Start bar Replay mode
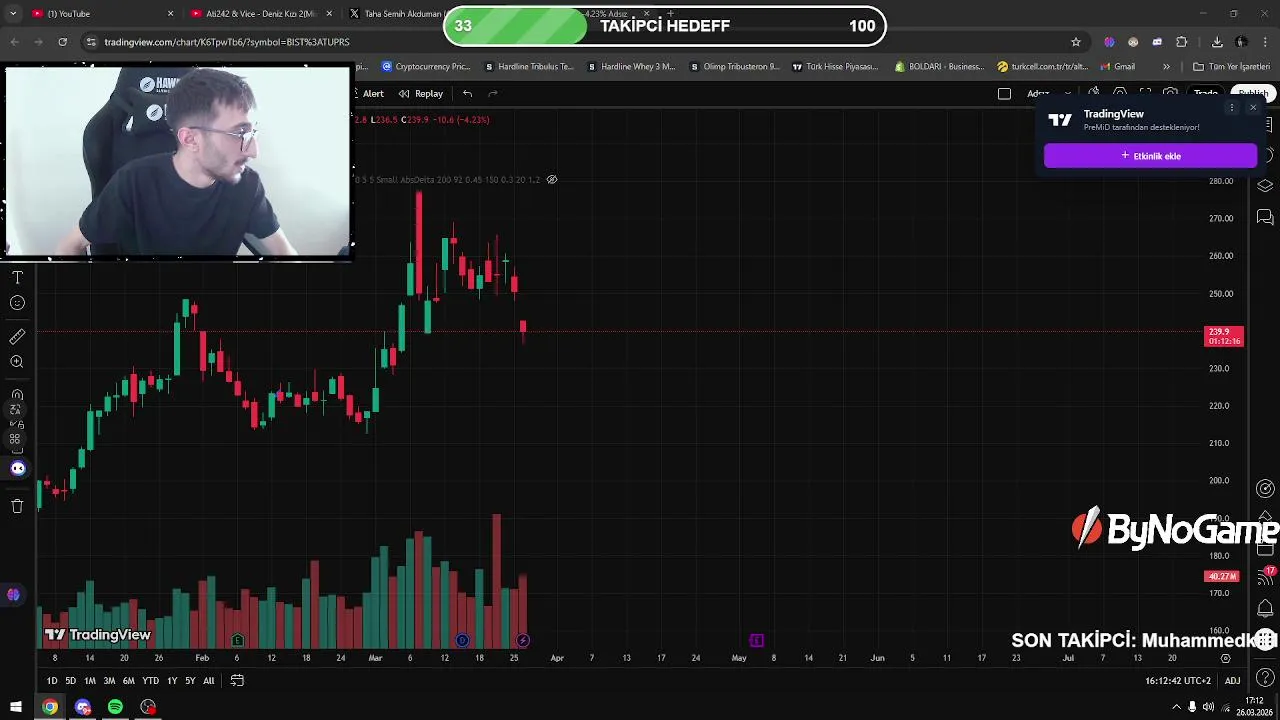Image resolution: width=1280 pixels, height=720 pixels. coord(421,93)
